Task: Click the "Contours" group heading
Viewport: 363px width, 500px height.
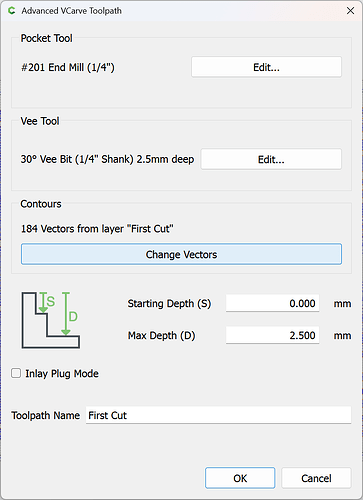Action: coord(41,204)
